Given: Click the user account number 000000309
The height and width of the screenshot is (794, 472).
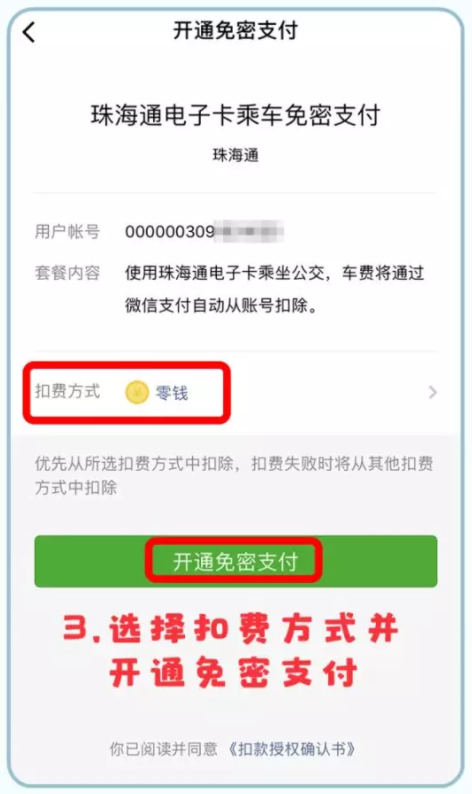Looking at the screenshot, I should [x=170, y=232].
